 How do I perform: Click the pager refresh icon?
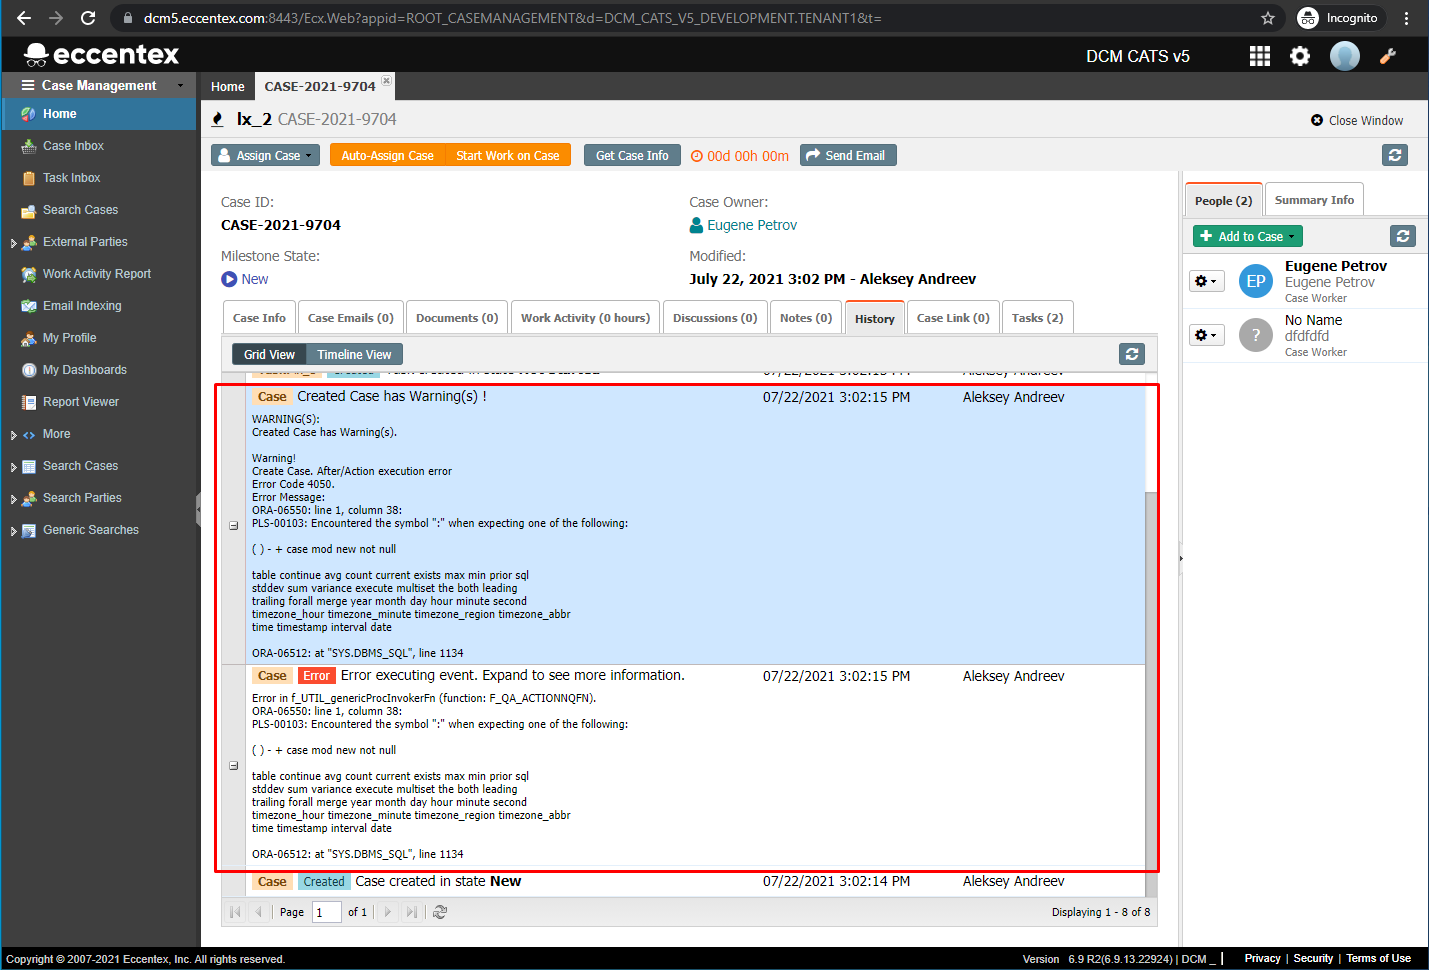tap(440, 912)
